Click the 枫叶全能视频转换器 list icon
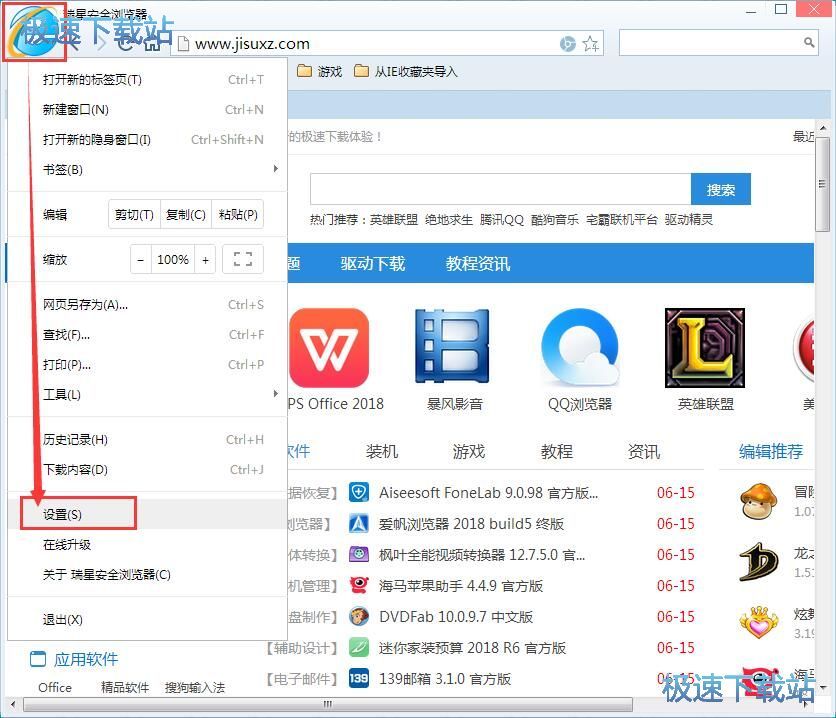 (x=359, y=554)
